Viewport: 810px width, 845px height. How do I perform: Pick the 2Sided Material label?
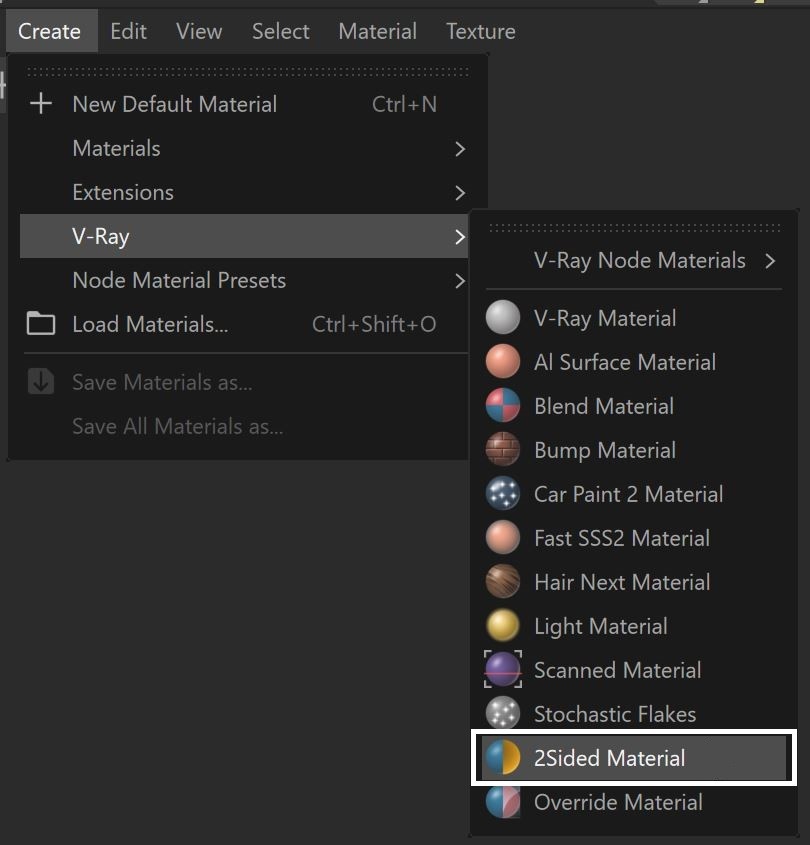click(609, 758)
